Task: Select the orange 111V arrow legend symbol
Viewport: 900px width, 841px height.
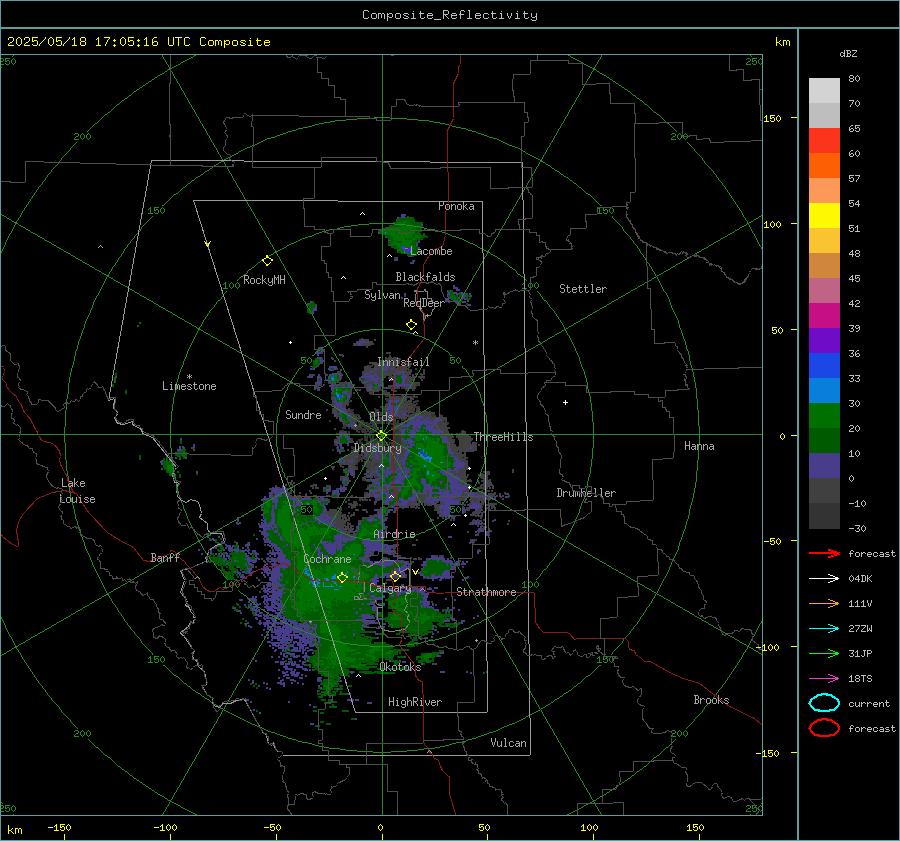Action: coord(824,603)
